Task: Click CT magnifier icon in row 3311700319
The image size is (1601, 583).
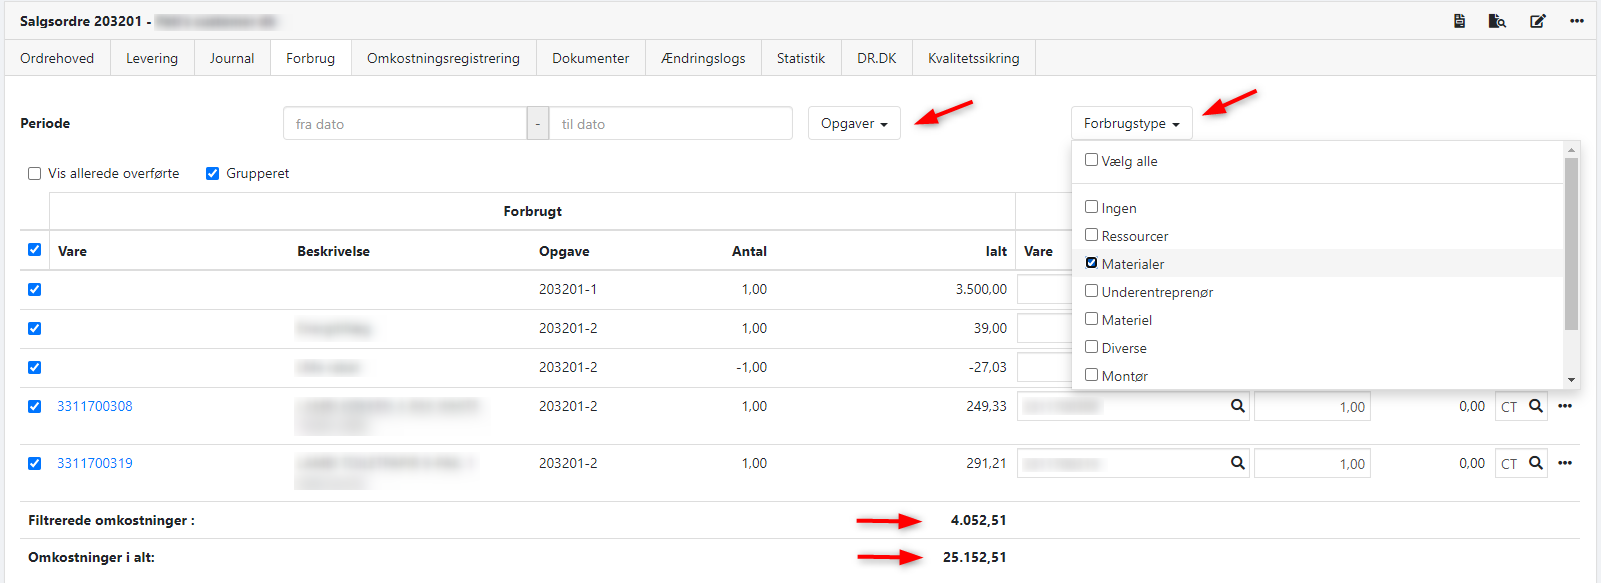Action: [1535, 463]
